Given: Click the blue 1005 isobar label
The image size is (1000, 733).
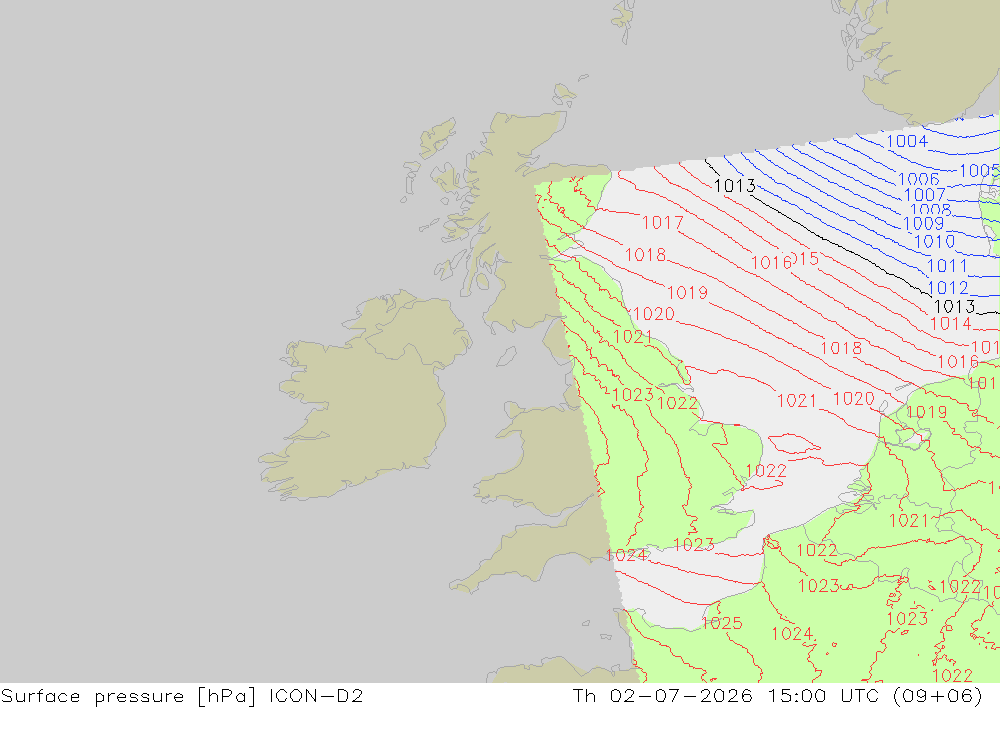Looking at the screenshot, I should pyautogui.click(x=979, y=171).
